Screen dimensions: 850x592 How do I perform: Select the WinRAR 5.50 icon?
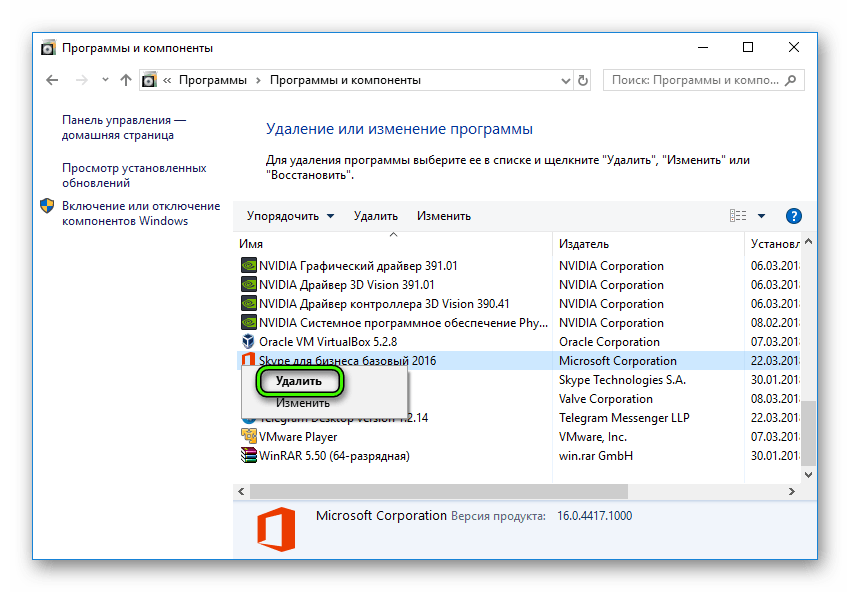point(248,455)
